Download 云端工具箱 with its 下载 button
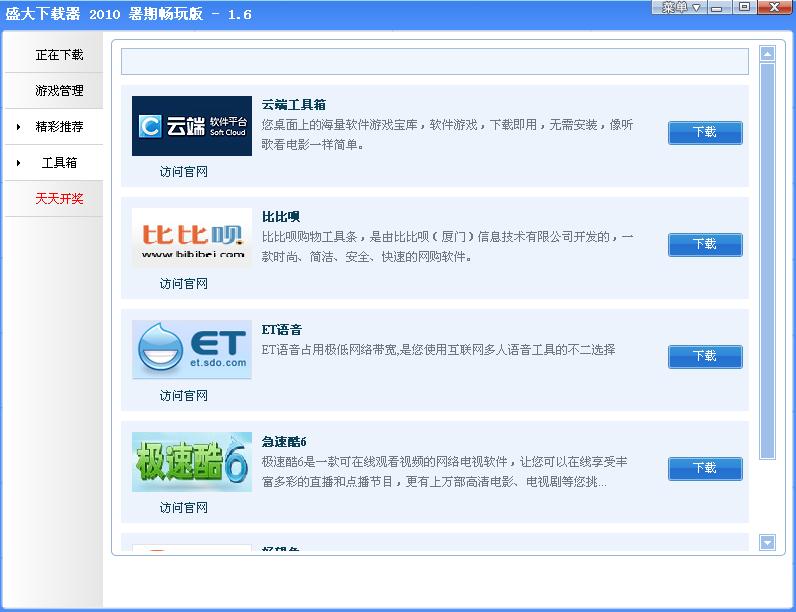 point(705,132)
